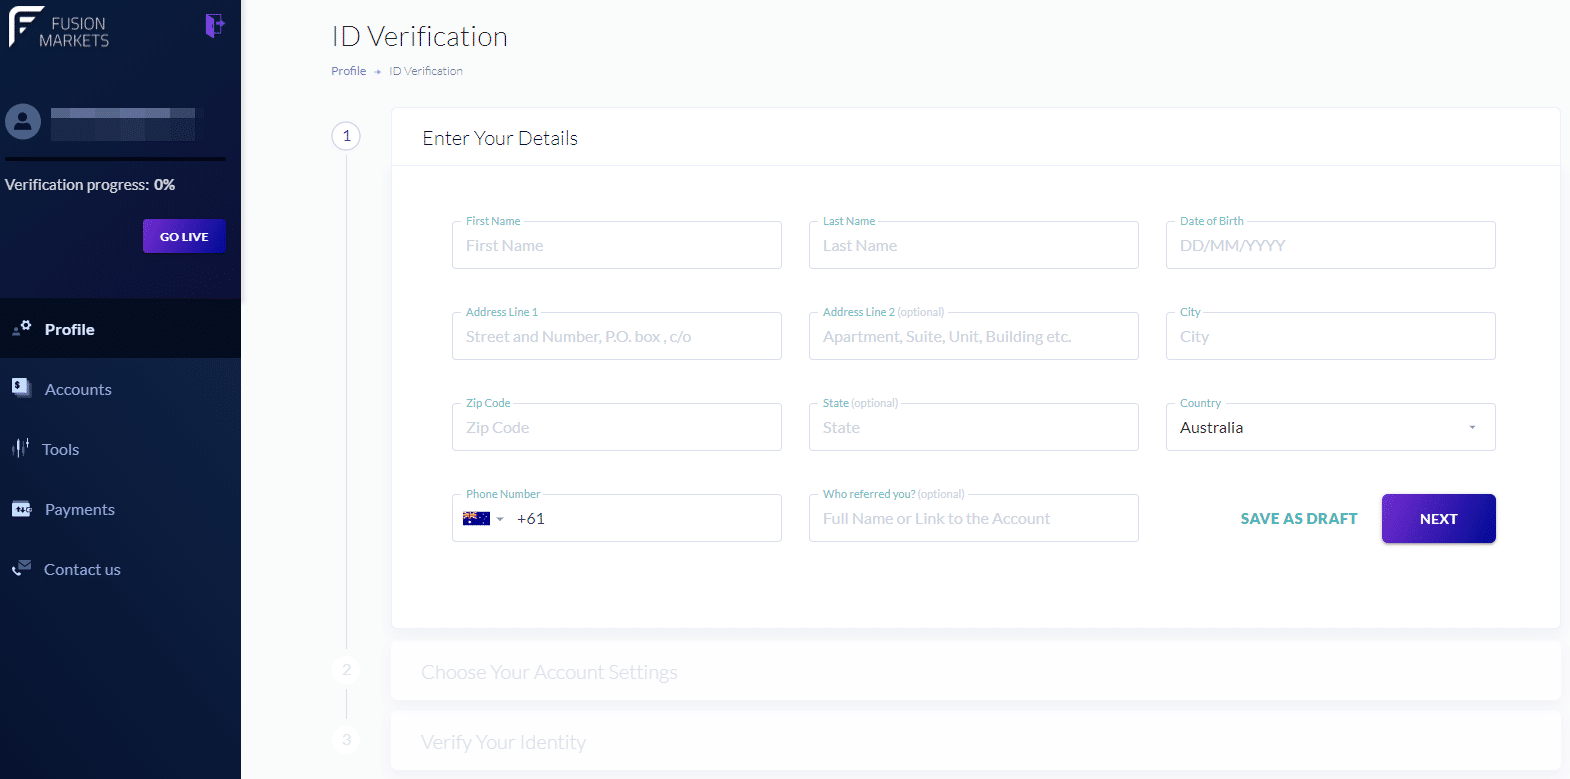This screenshot has height=779, width=1570.
Task: Focus the First Name input field
Action: tap(616, 245)
